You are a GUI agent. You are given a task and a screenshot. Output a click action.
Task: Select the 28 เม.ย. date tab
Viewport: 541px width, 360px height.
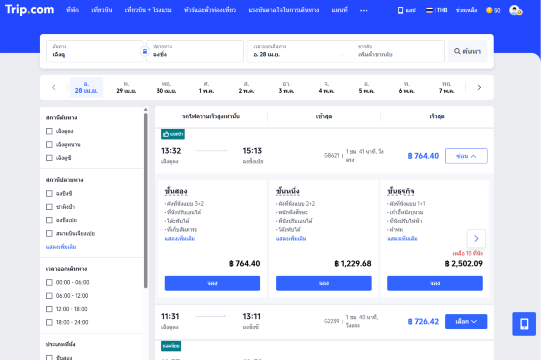(86, 87)
